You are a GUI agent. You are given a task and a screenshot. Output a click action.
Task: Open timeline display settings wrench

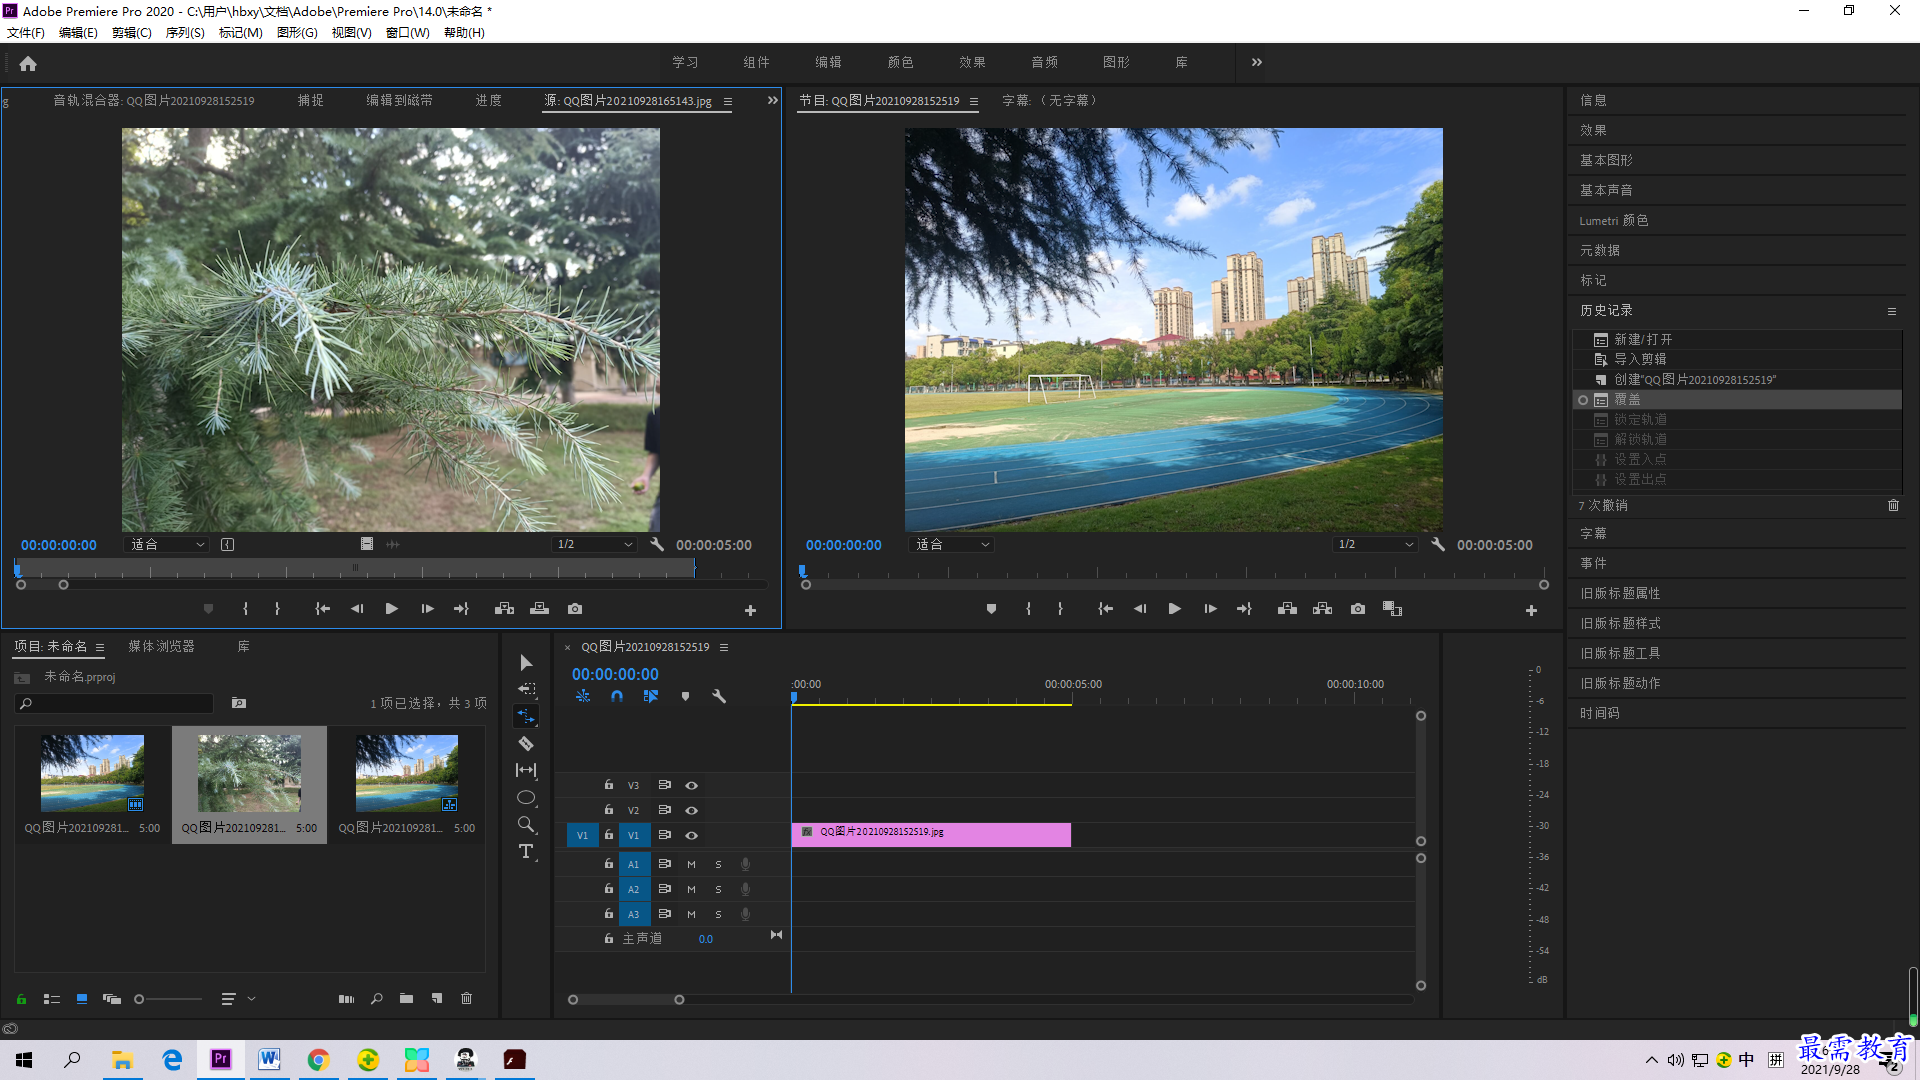pyautogui.click(x=718, y=696)
